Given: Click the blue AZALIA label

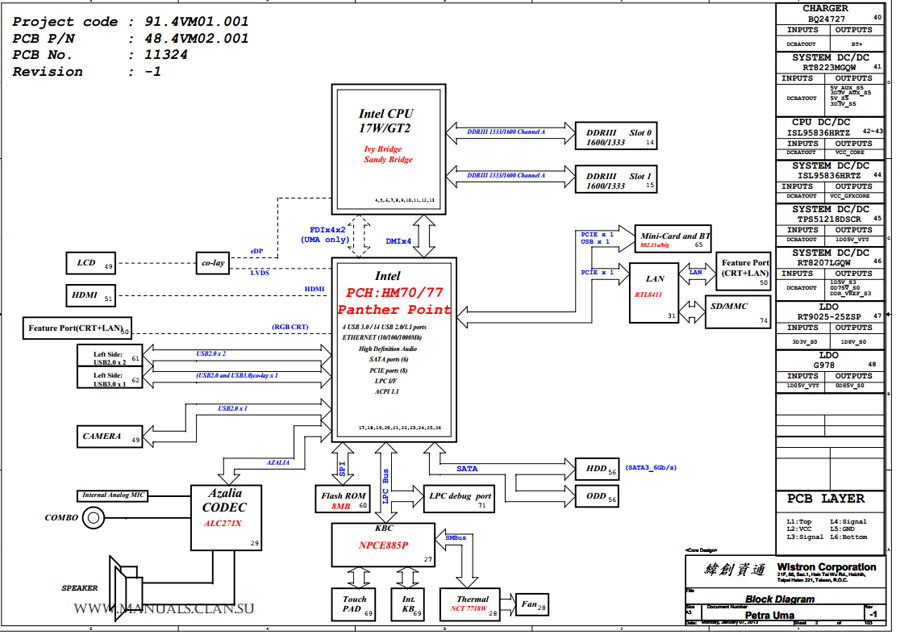Looking at the screenshot, I should click(x=278, y=463).
